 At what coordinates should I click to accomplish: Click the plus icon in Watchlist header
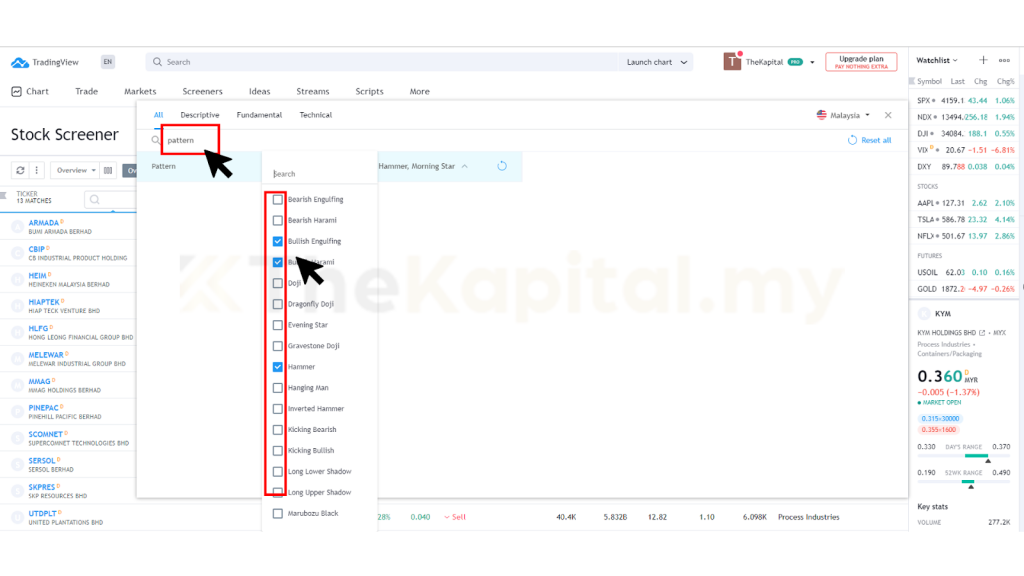(983, 61)
